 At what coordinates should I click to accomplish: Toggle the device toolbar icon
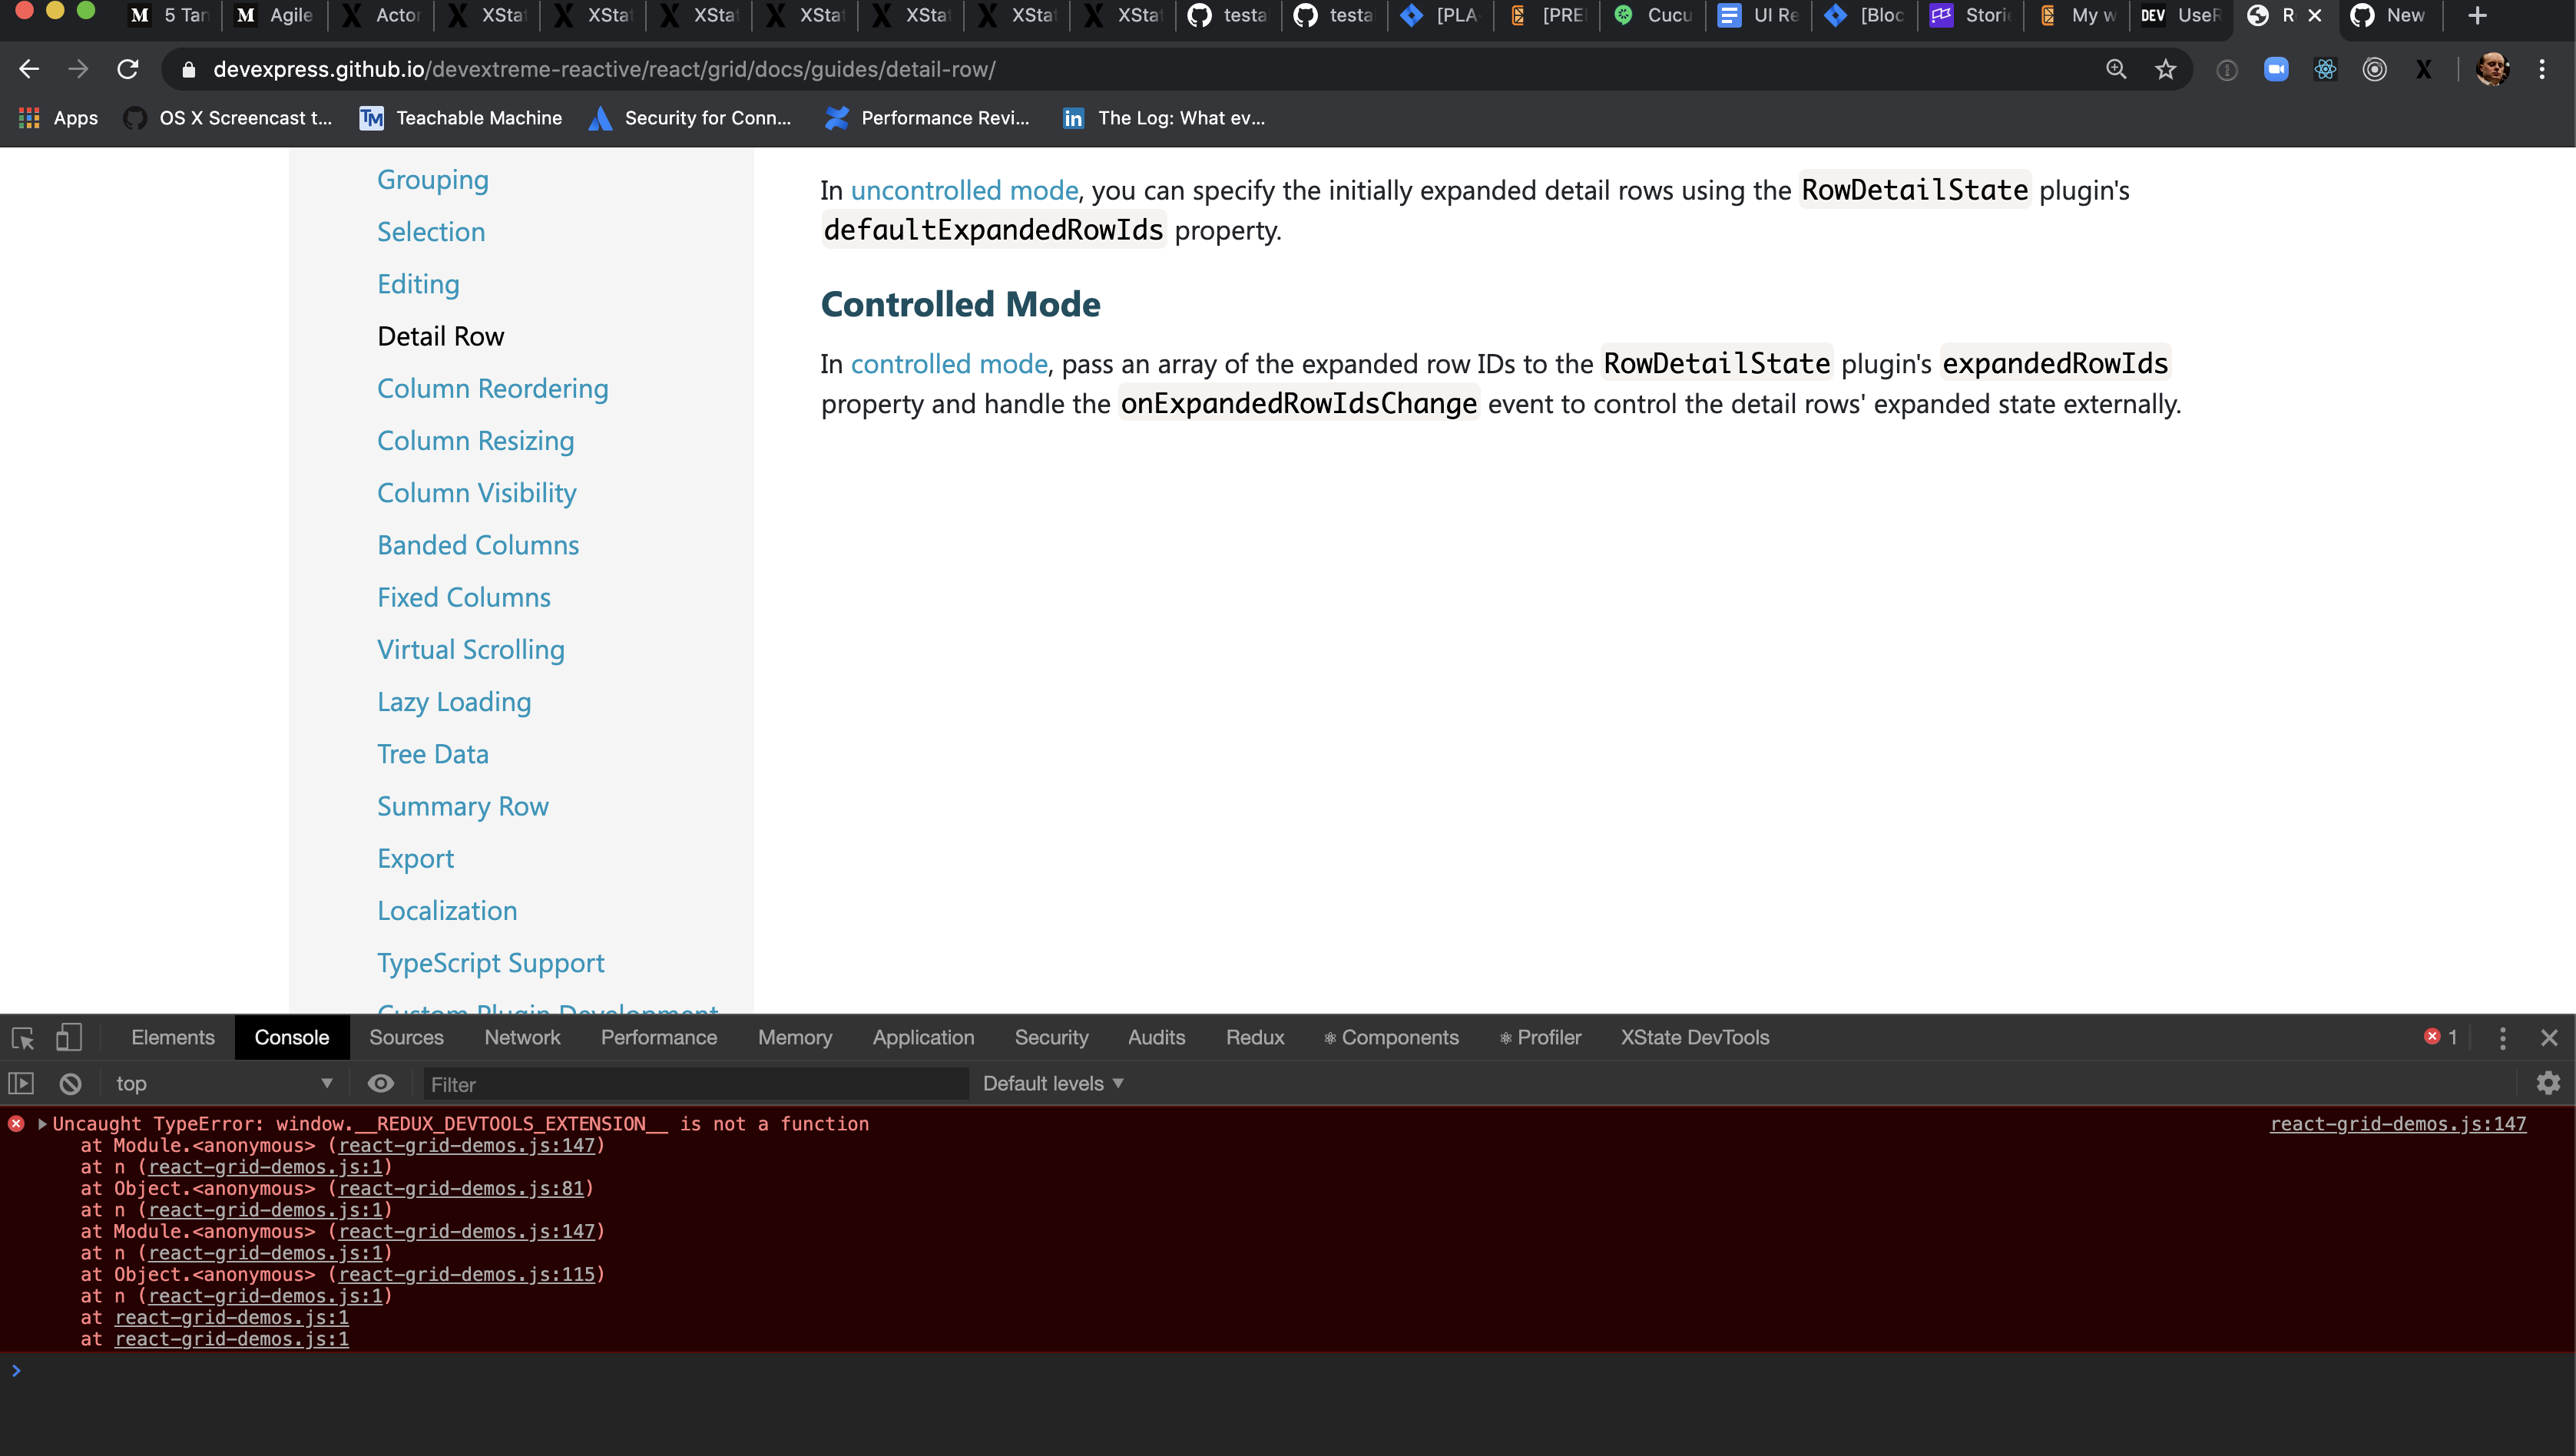point(68,1038)
